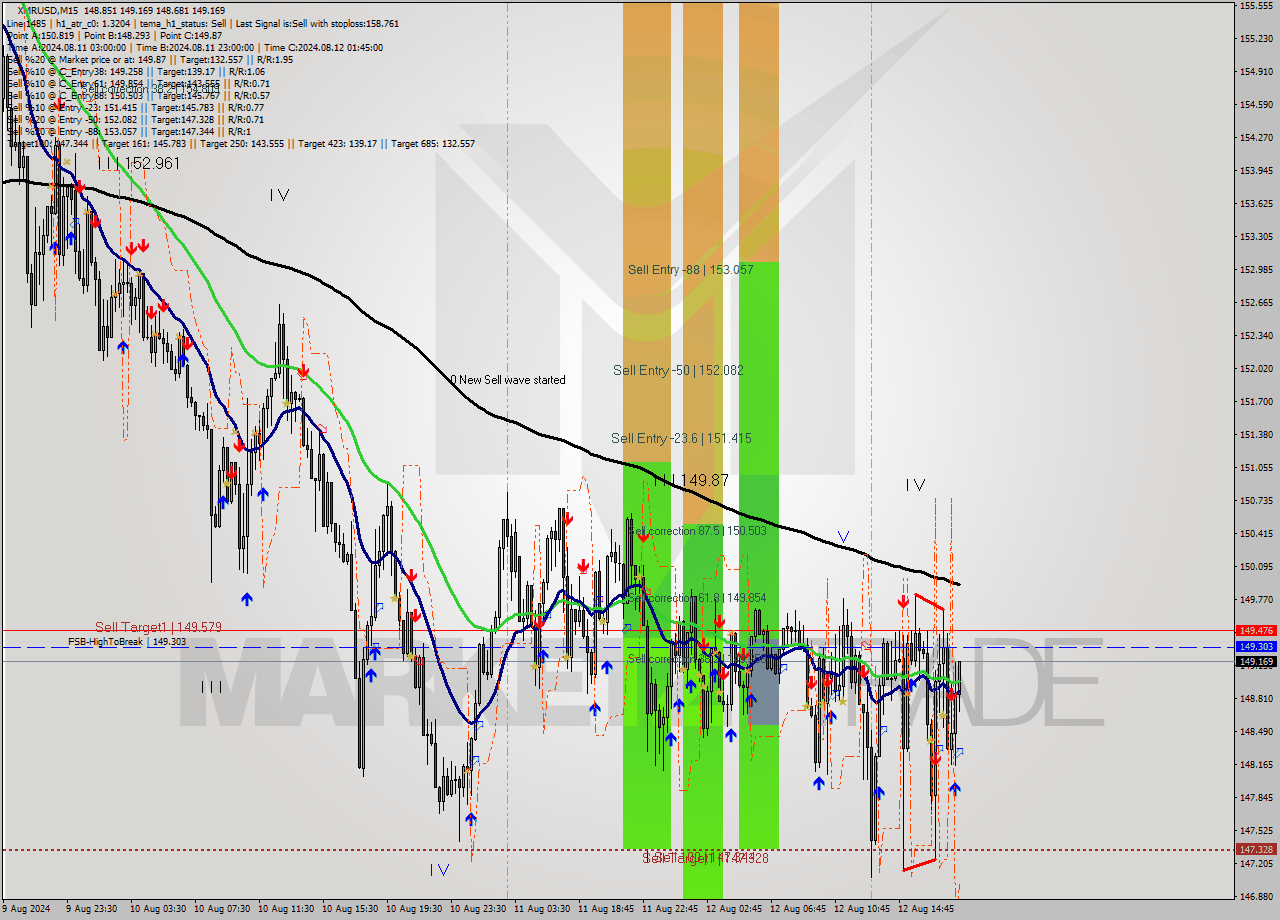The image size is (1280, 920).
Task: Click the 'Target 161: 145.783' targets line
Action: click(146, 144)
